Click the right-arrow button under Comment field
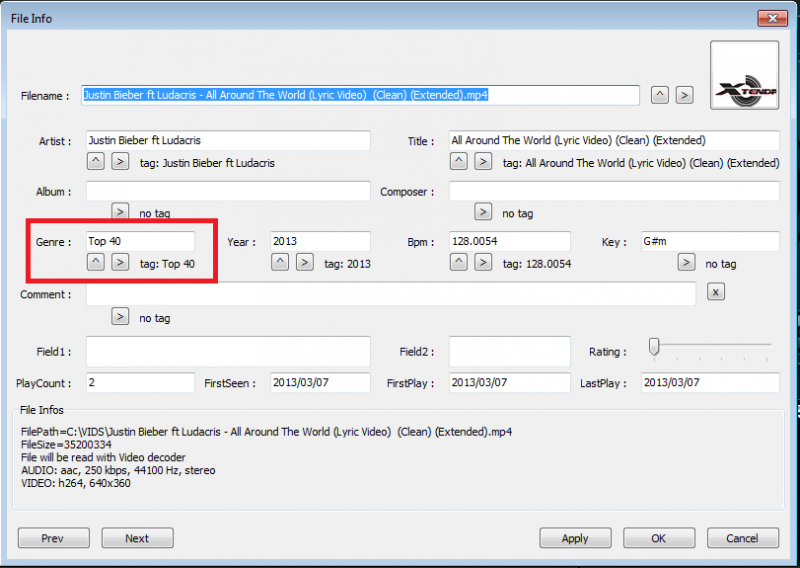Screen dimensions: 800x568 pos(120,316)
